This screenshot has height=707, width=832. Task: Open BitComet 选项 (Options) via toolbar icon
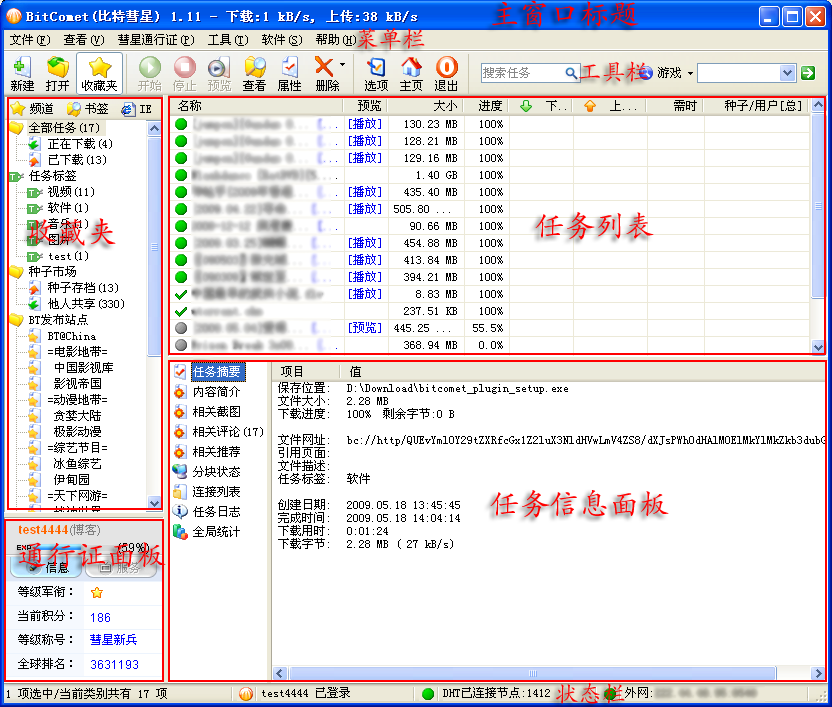pos(377,72)
